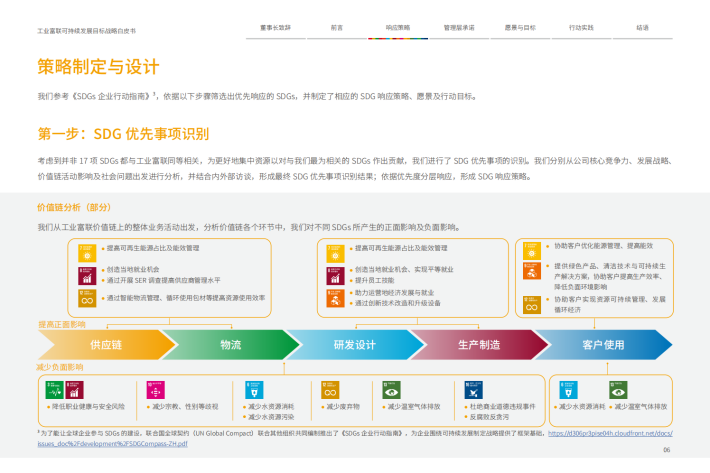Screen dimensions: 710x473
Task: Click the blue water SDG 6 icon above 减少水资源污染
Action: (251, 389)
